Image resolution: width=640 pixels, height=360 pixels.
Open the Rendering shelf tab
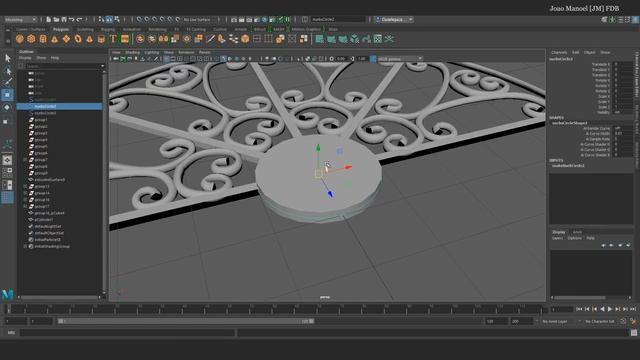157,29
